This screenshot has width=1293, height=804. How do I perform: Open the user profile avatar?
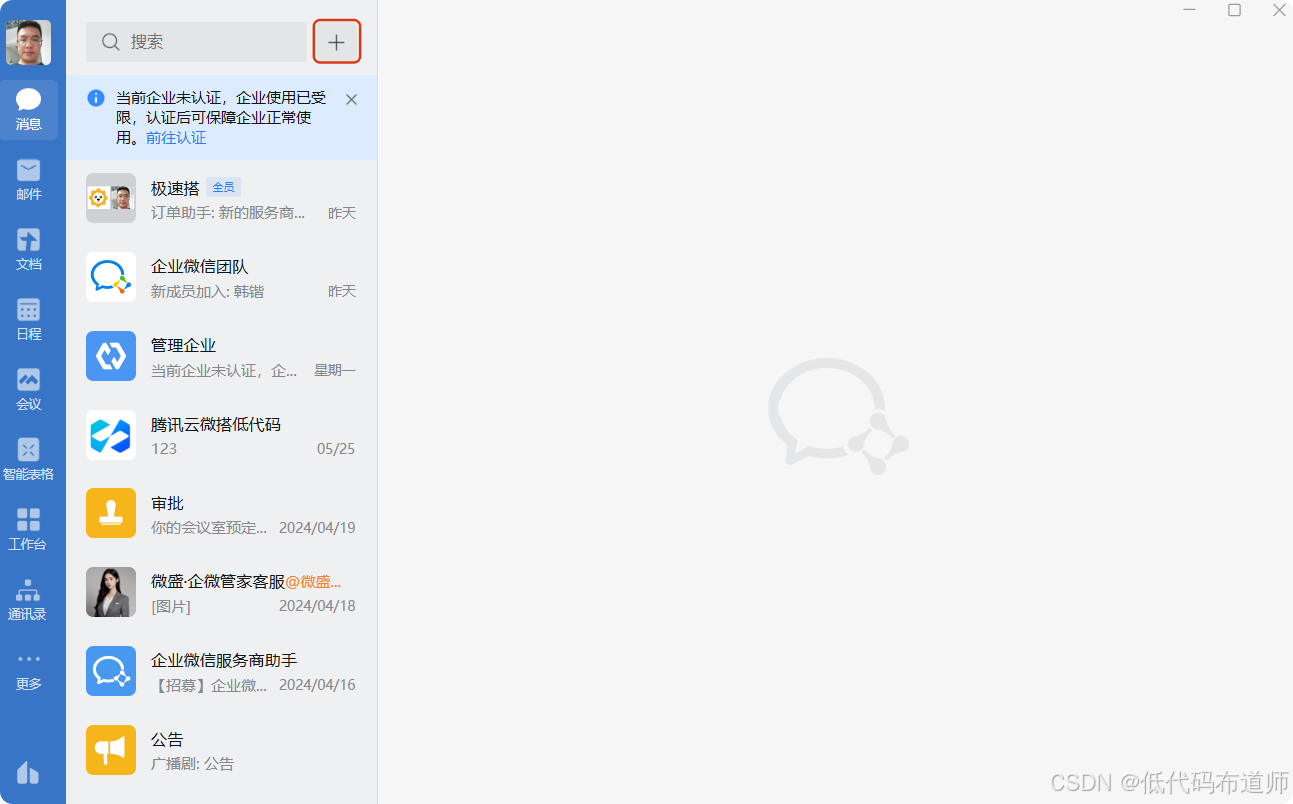(28, 42)
